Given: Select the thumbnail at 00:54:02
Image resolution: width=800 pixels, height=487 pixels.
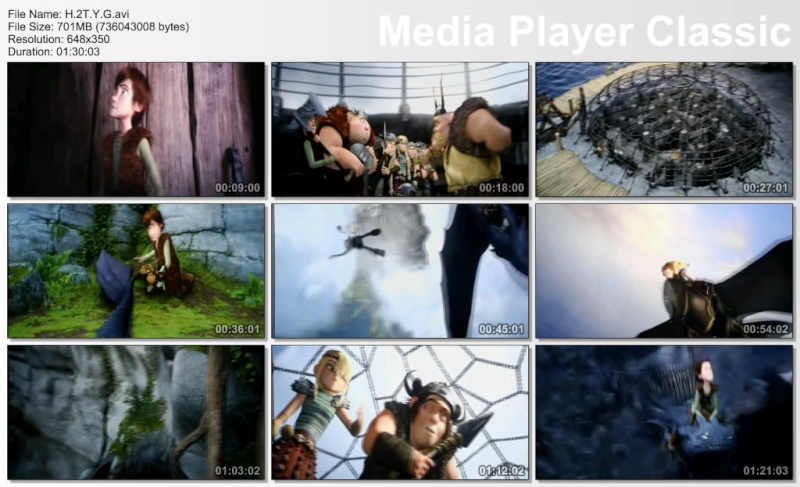Looking at the screenshot, I should click(664, 271).
